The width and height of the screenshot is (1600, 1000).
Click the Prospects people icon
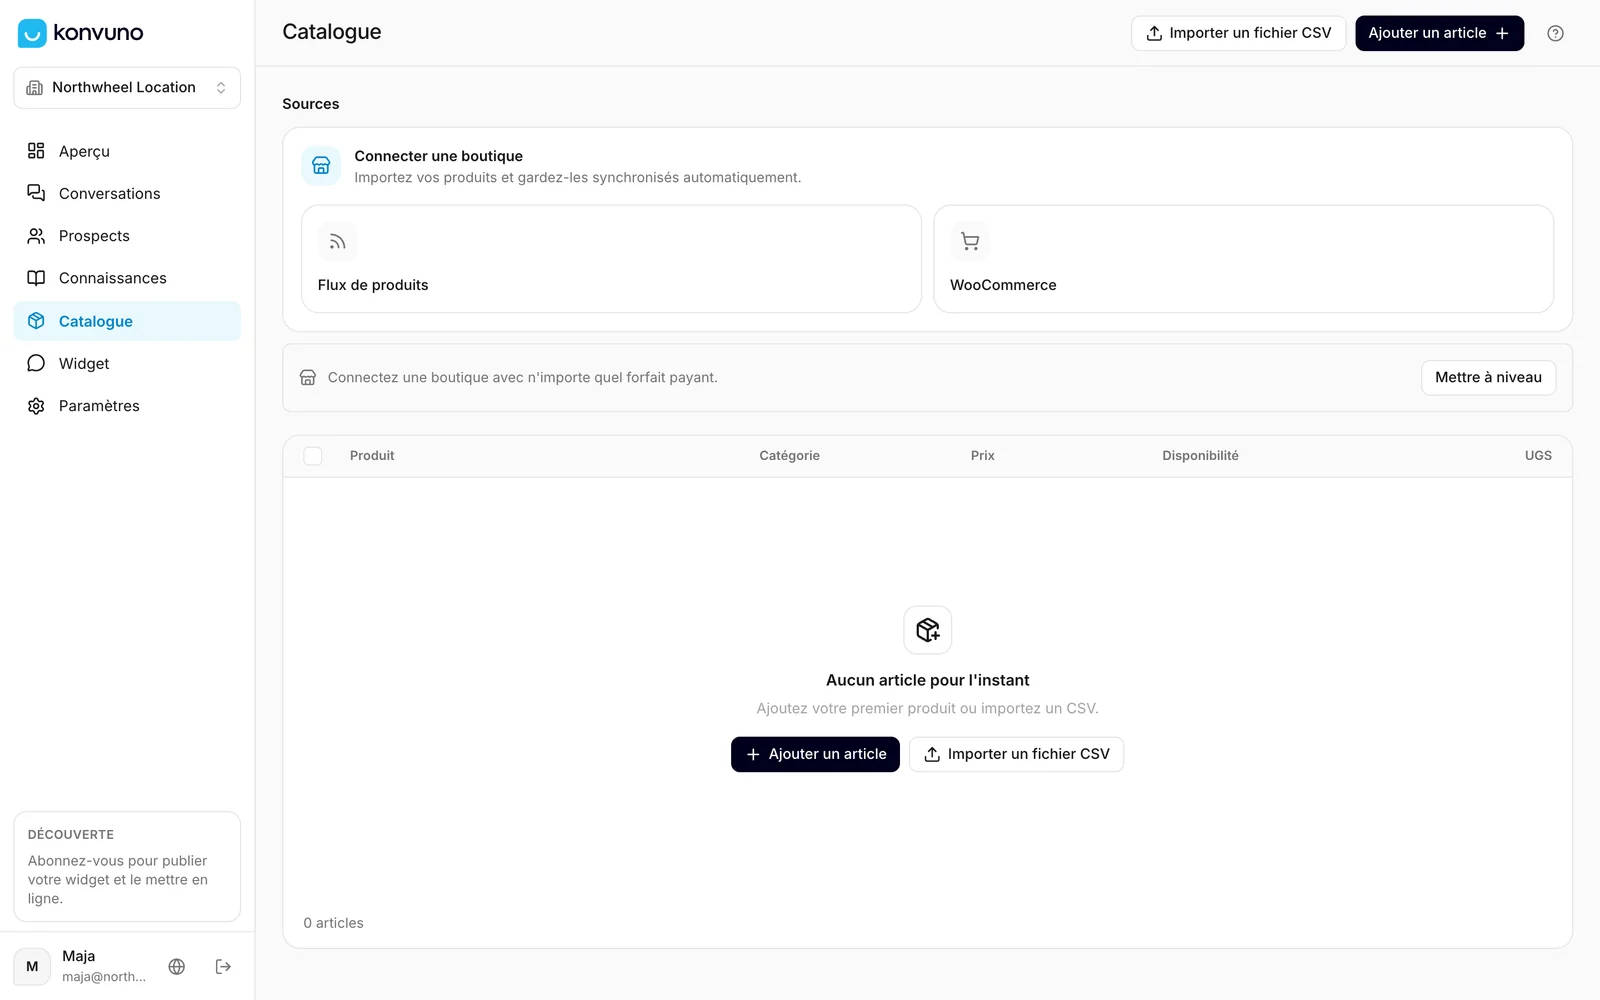(36, 236)
